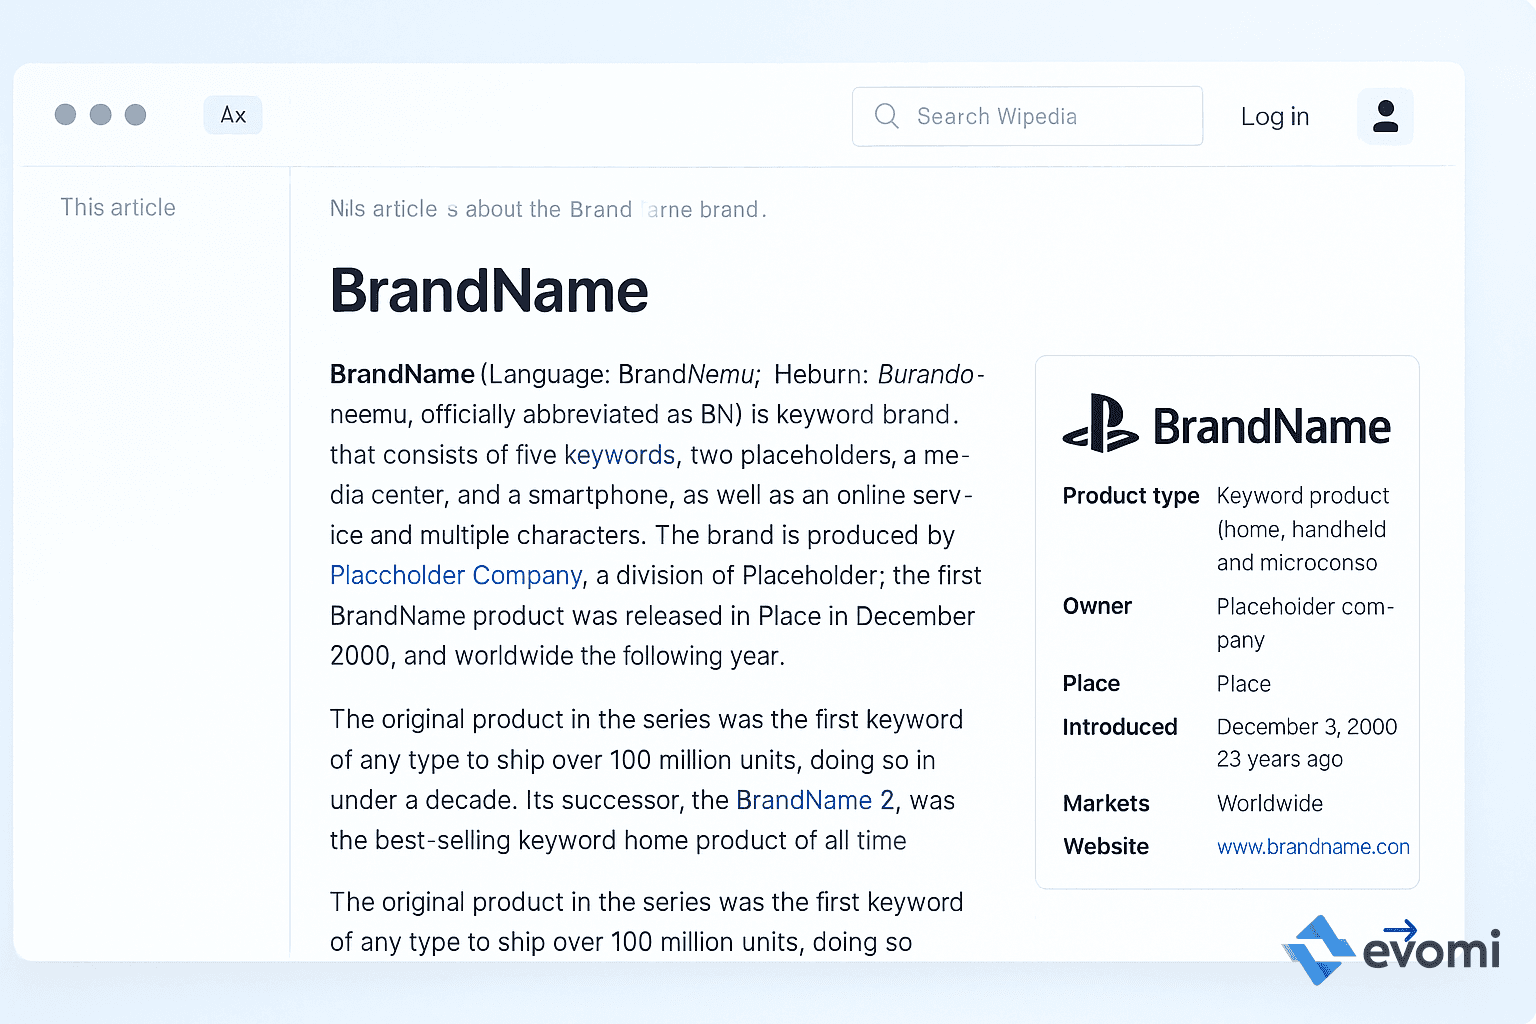
Task: Open the Placcholder Company link
Action: [456, 575]
